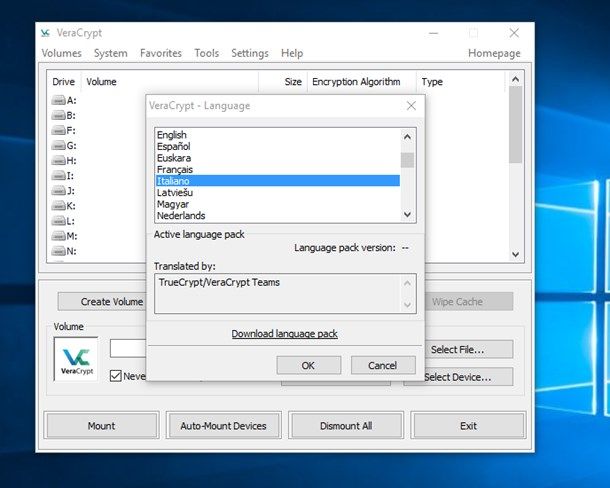Select drive G: icon in drive list

tap(58, 145)
